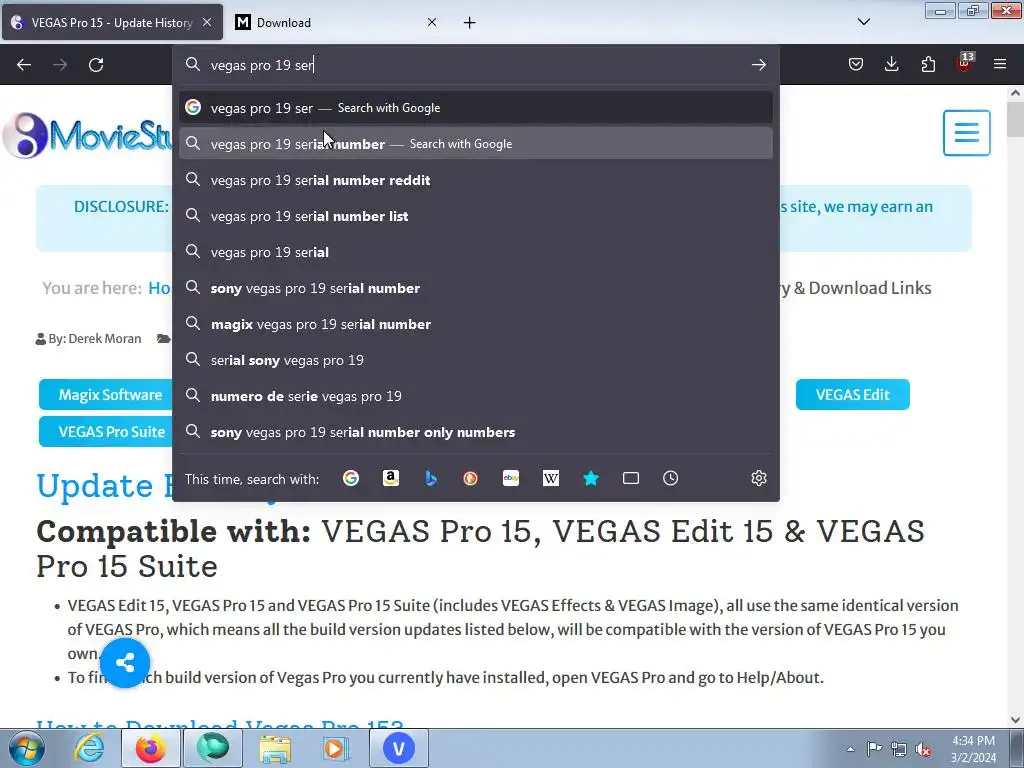
Task: List all tabs with chevron dropdown
Action: click(x=863, y=22)
